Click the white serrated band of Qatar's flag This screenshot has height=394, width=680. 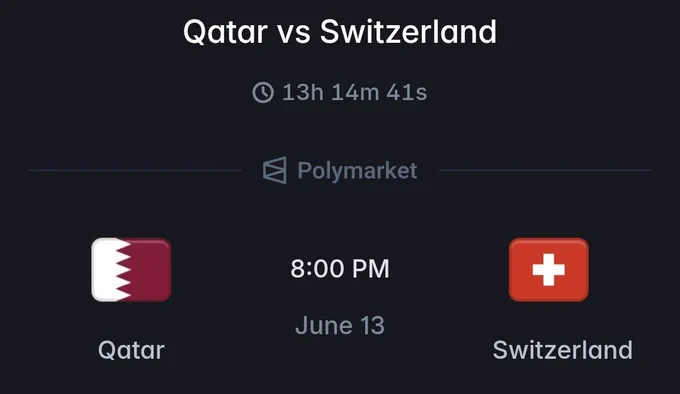coord(108,270)
